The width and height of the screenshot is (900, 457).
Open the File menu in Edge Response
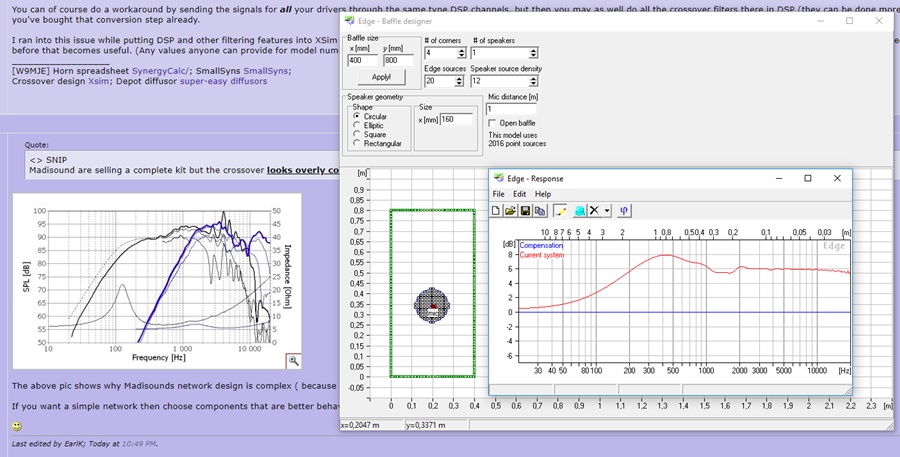[498, 194]
